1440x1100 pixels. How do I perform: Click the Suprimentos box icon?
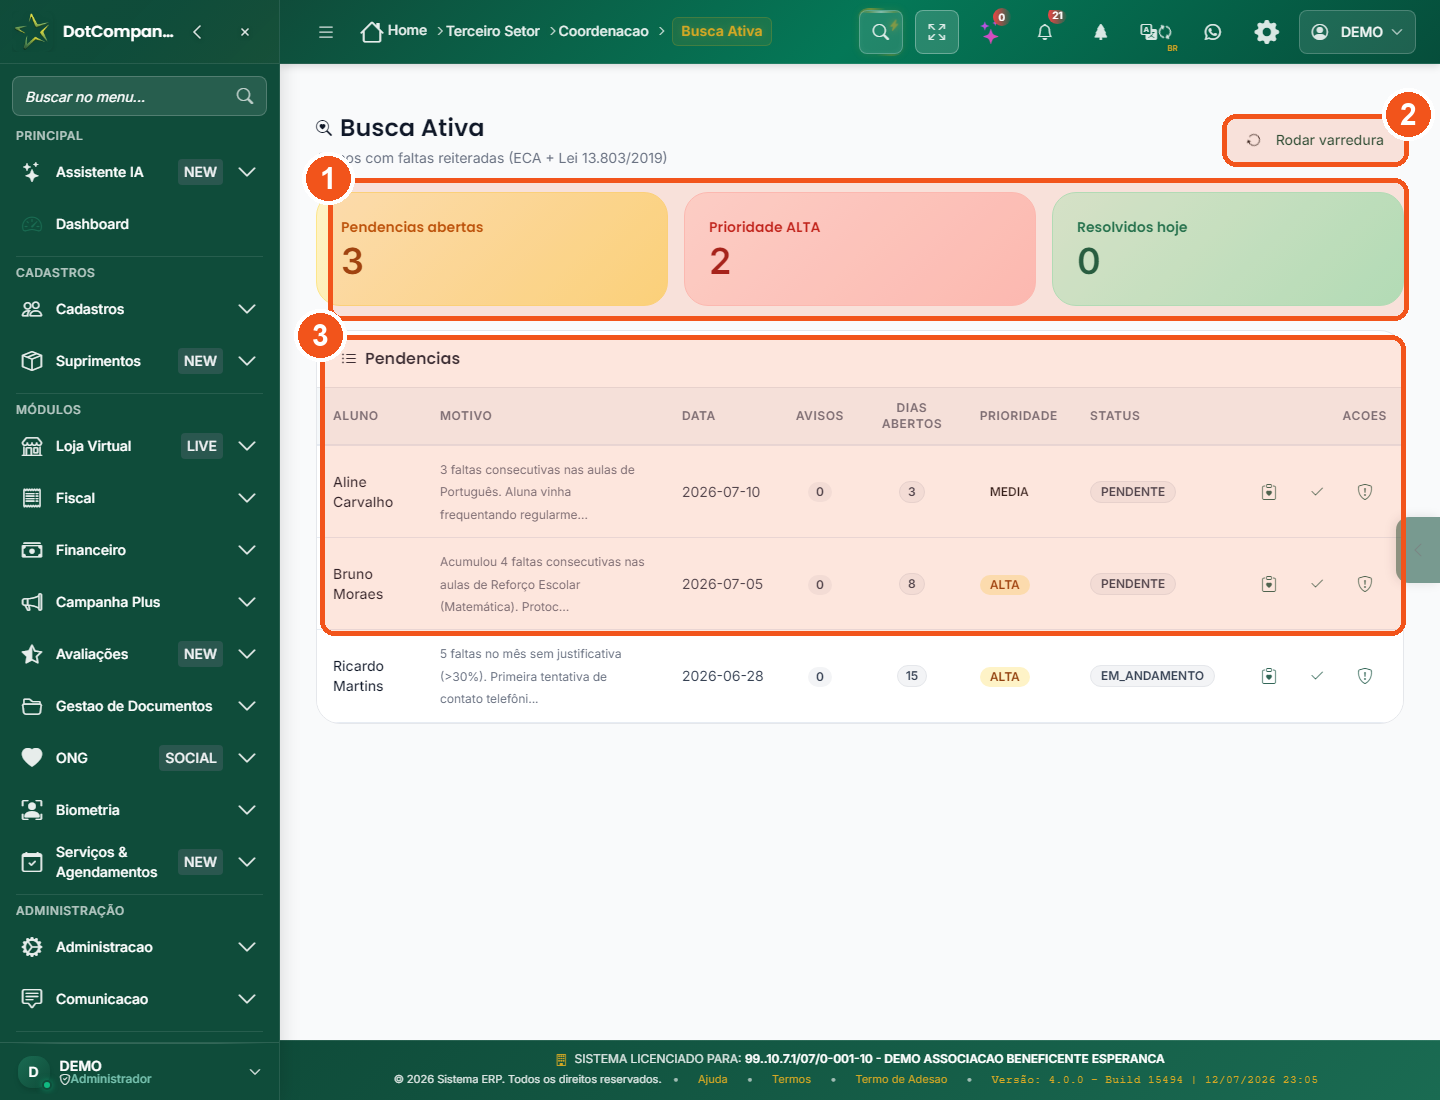[x=32, y=361]
